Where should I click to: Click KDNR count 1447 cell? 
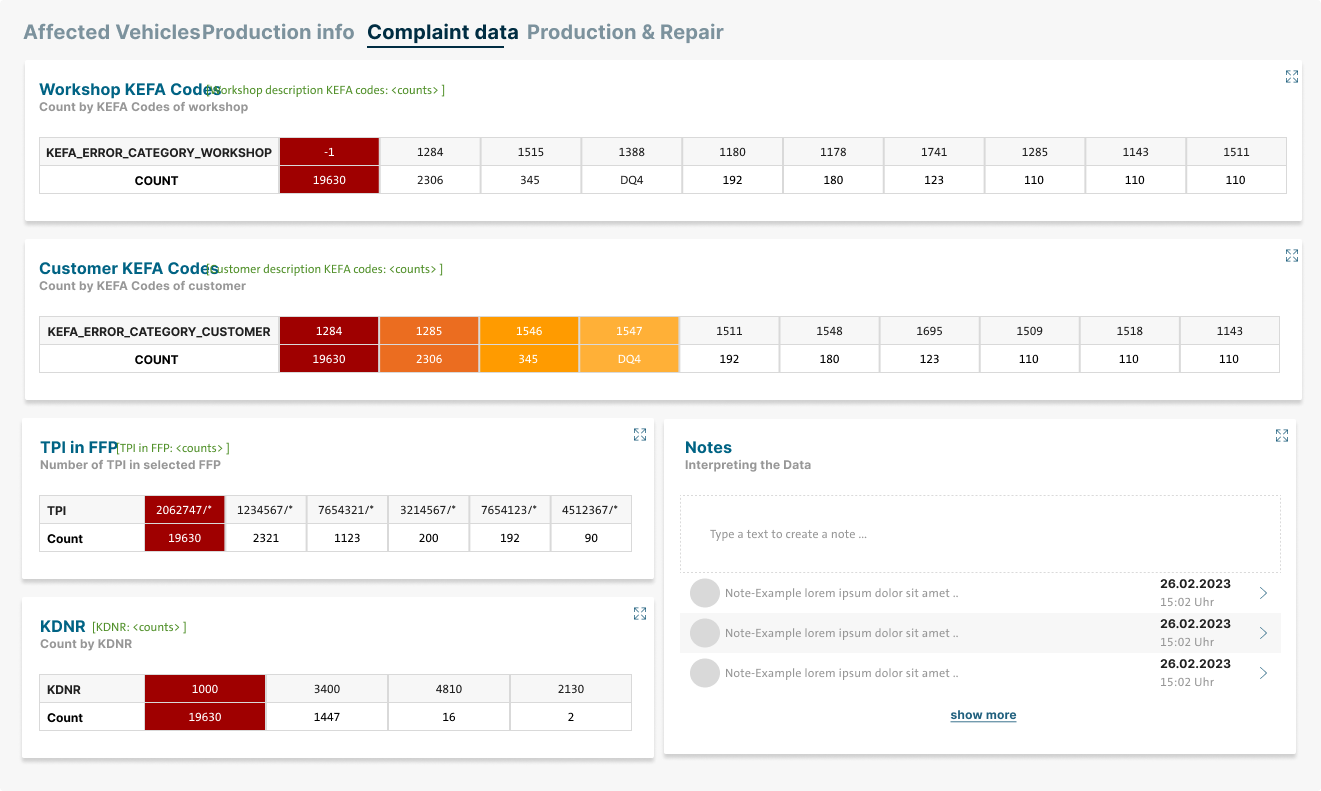(x=327, y=717)
